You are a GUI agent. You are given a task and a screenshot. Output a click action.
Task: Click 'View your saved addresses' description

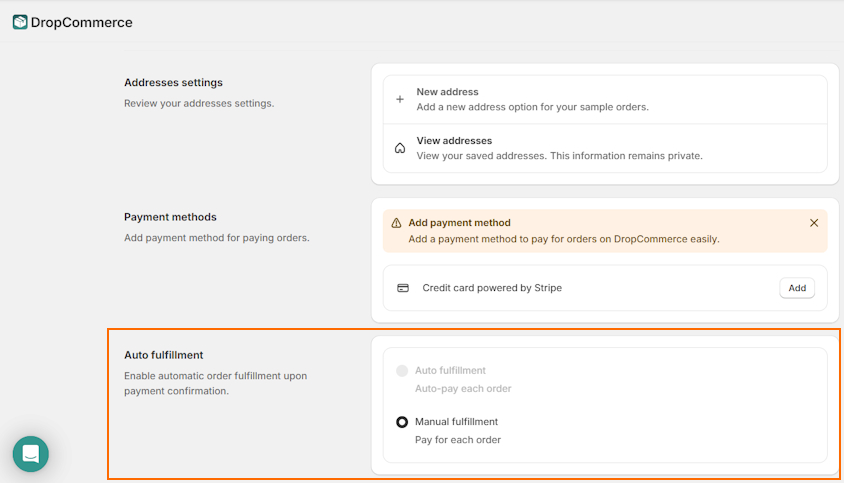click(x=560, y=156)
